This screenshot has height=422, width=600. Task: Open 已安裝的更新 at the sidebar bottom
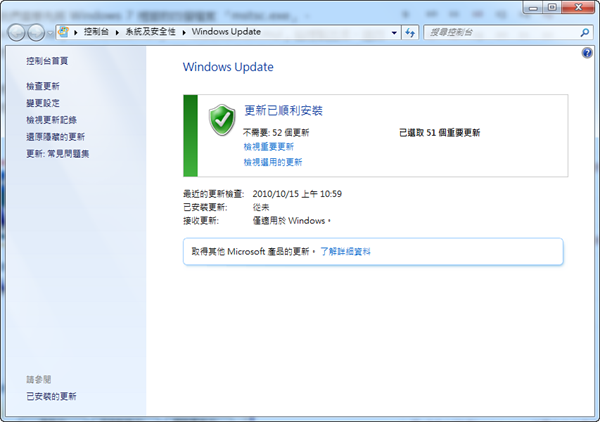coord(51,396)
